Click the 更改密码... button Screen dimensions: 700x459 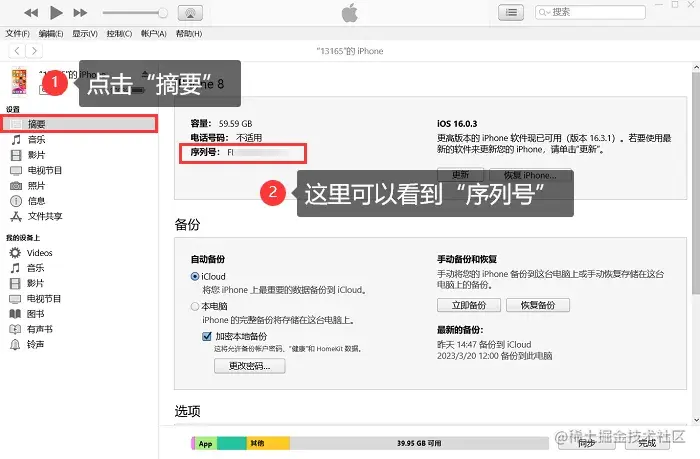pyautogui.click(x=250, y=366)
